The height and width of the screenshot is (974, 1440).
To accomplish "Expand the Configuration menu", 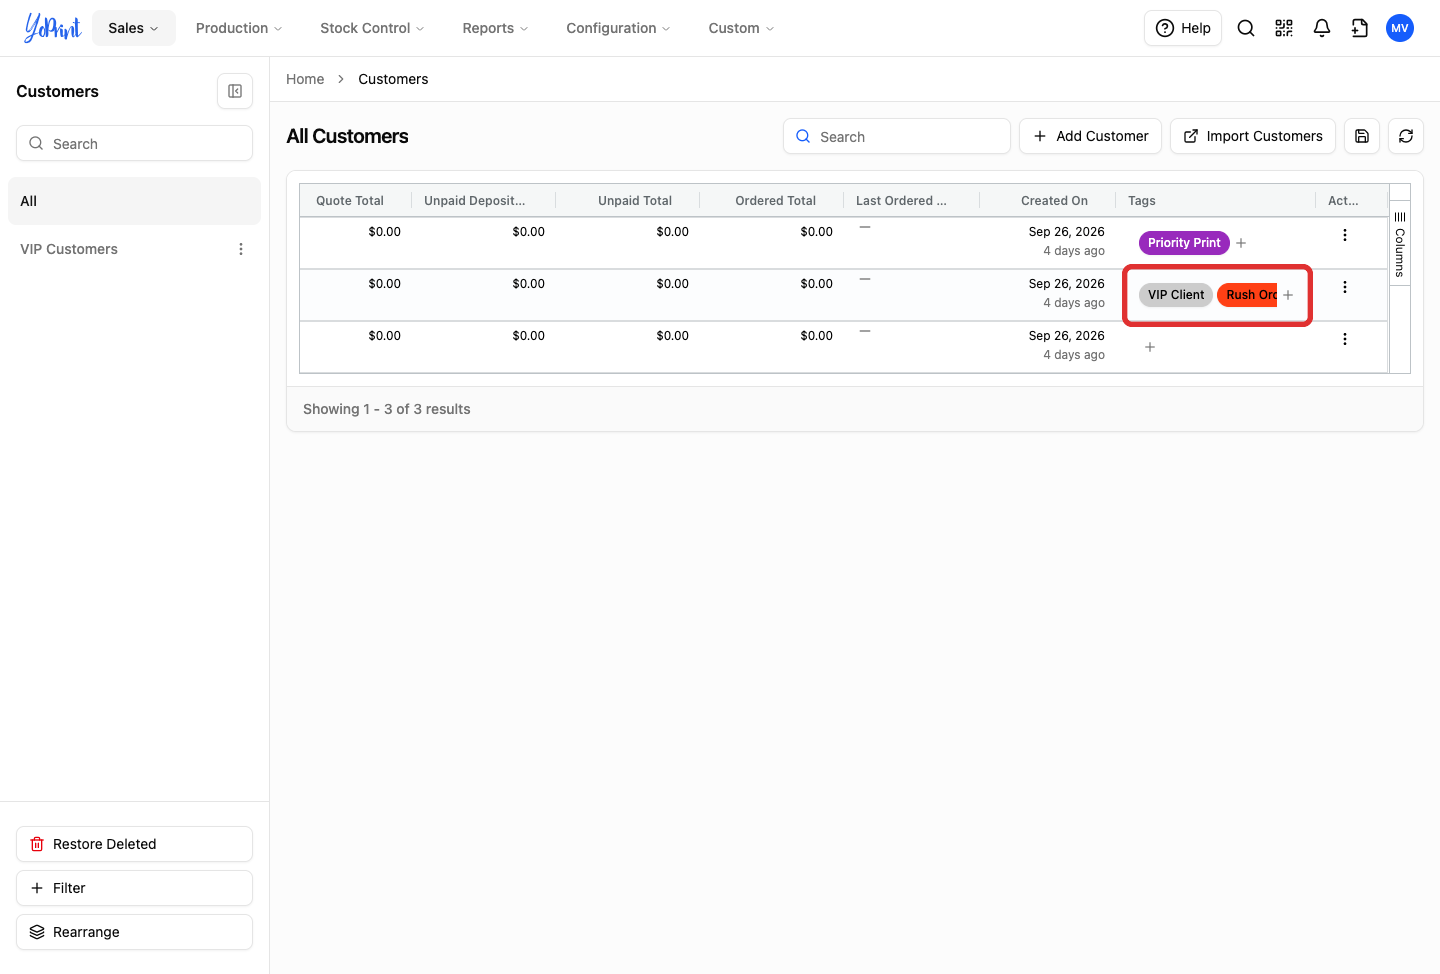I will click(x=618, y=28).
